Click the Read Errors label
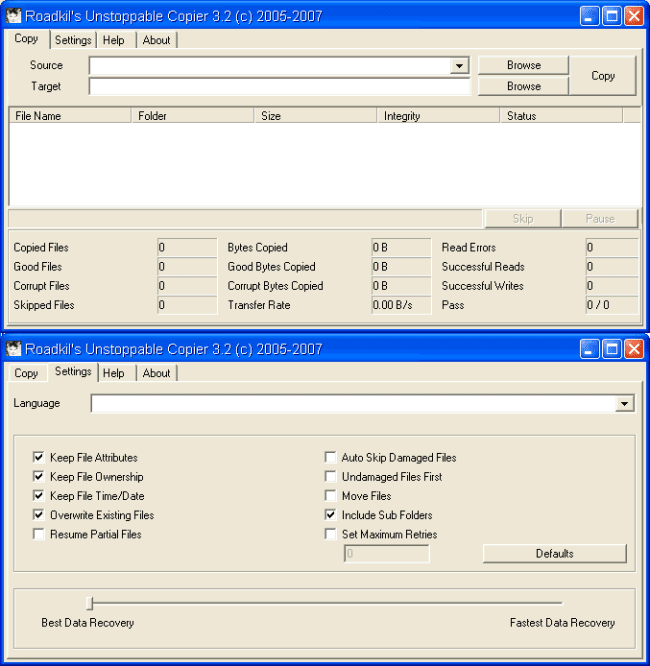The image size is (650, 666). pos(469,248)
